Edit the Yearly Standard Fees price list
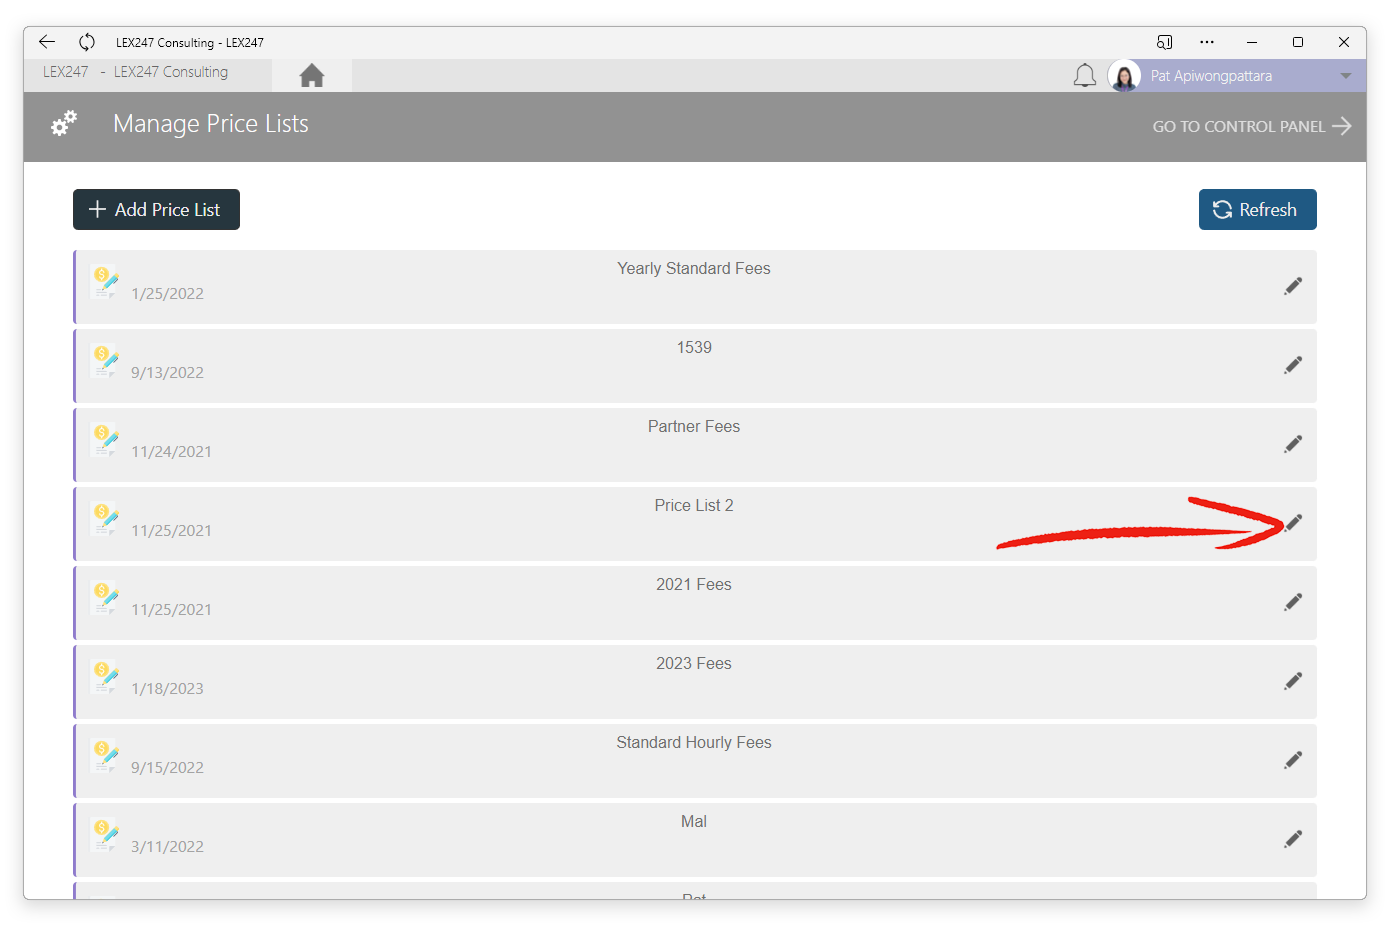Viewport: 1390px width, 925px height. point(1293,286)
